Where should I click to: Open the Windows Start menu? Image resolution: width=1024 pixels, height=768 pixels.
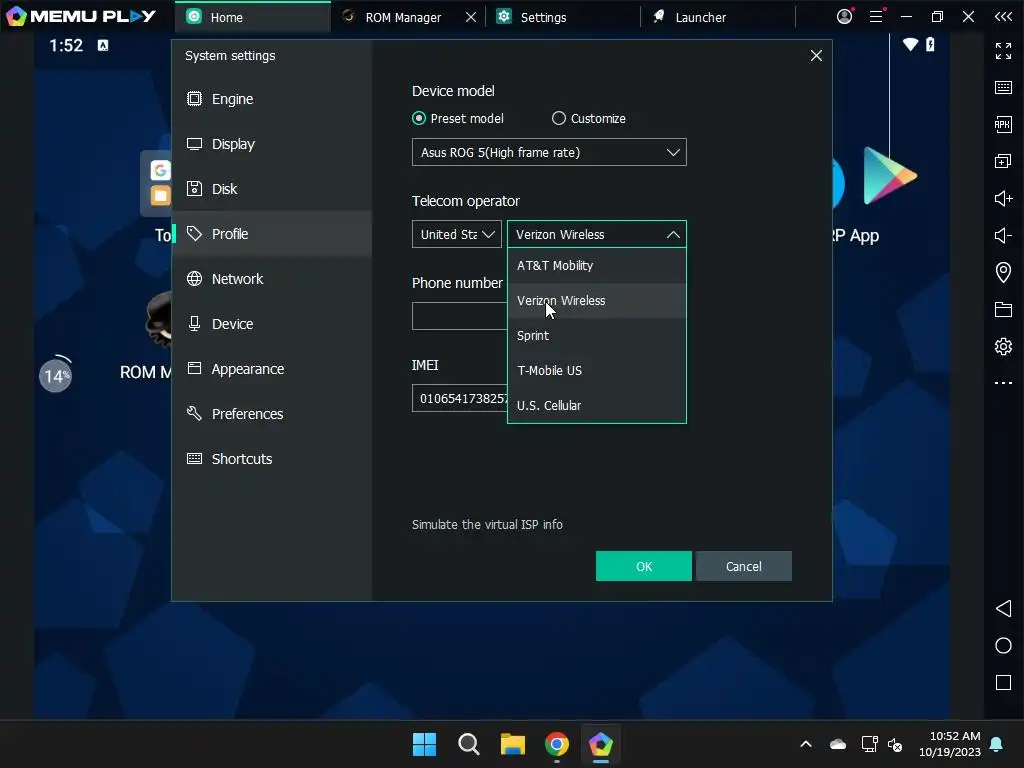point(424,744)
